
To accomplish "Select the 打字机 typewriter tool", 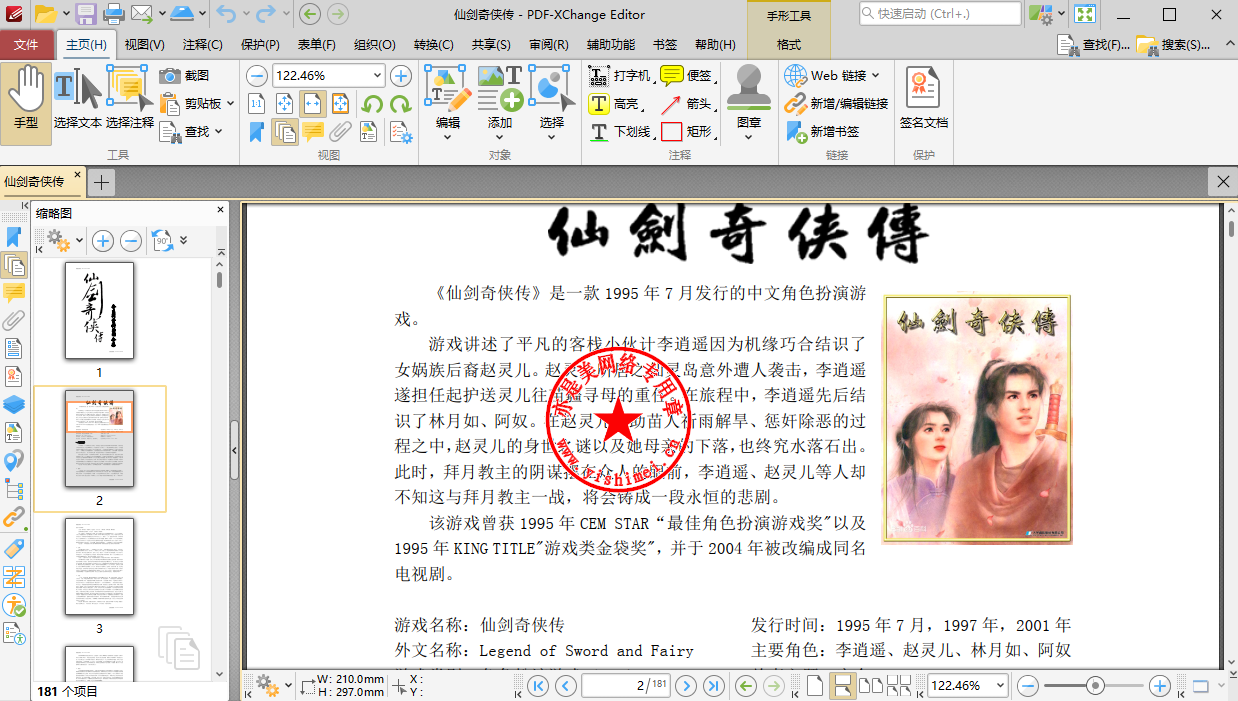I will (x=620, y=76).
